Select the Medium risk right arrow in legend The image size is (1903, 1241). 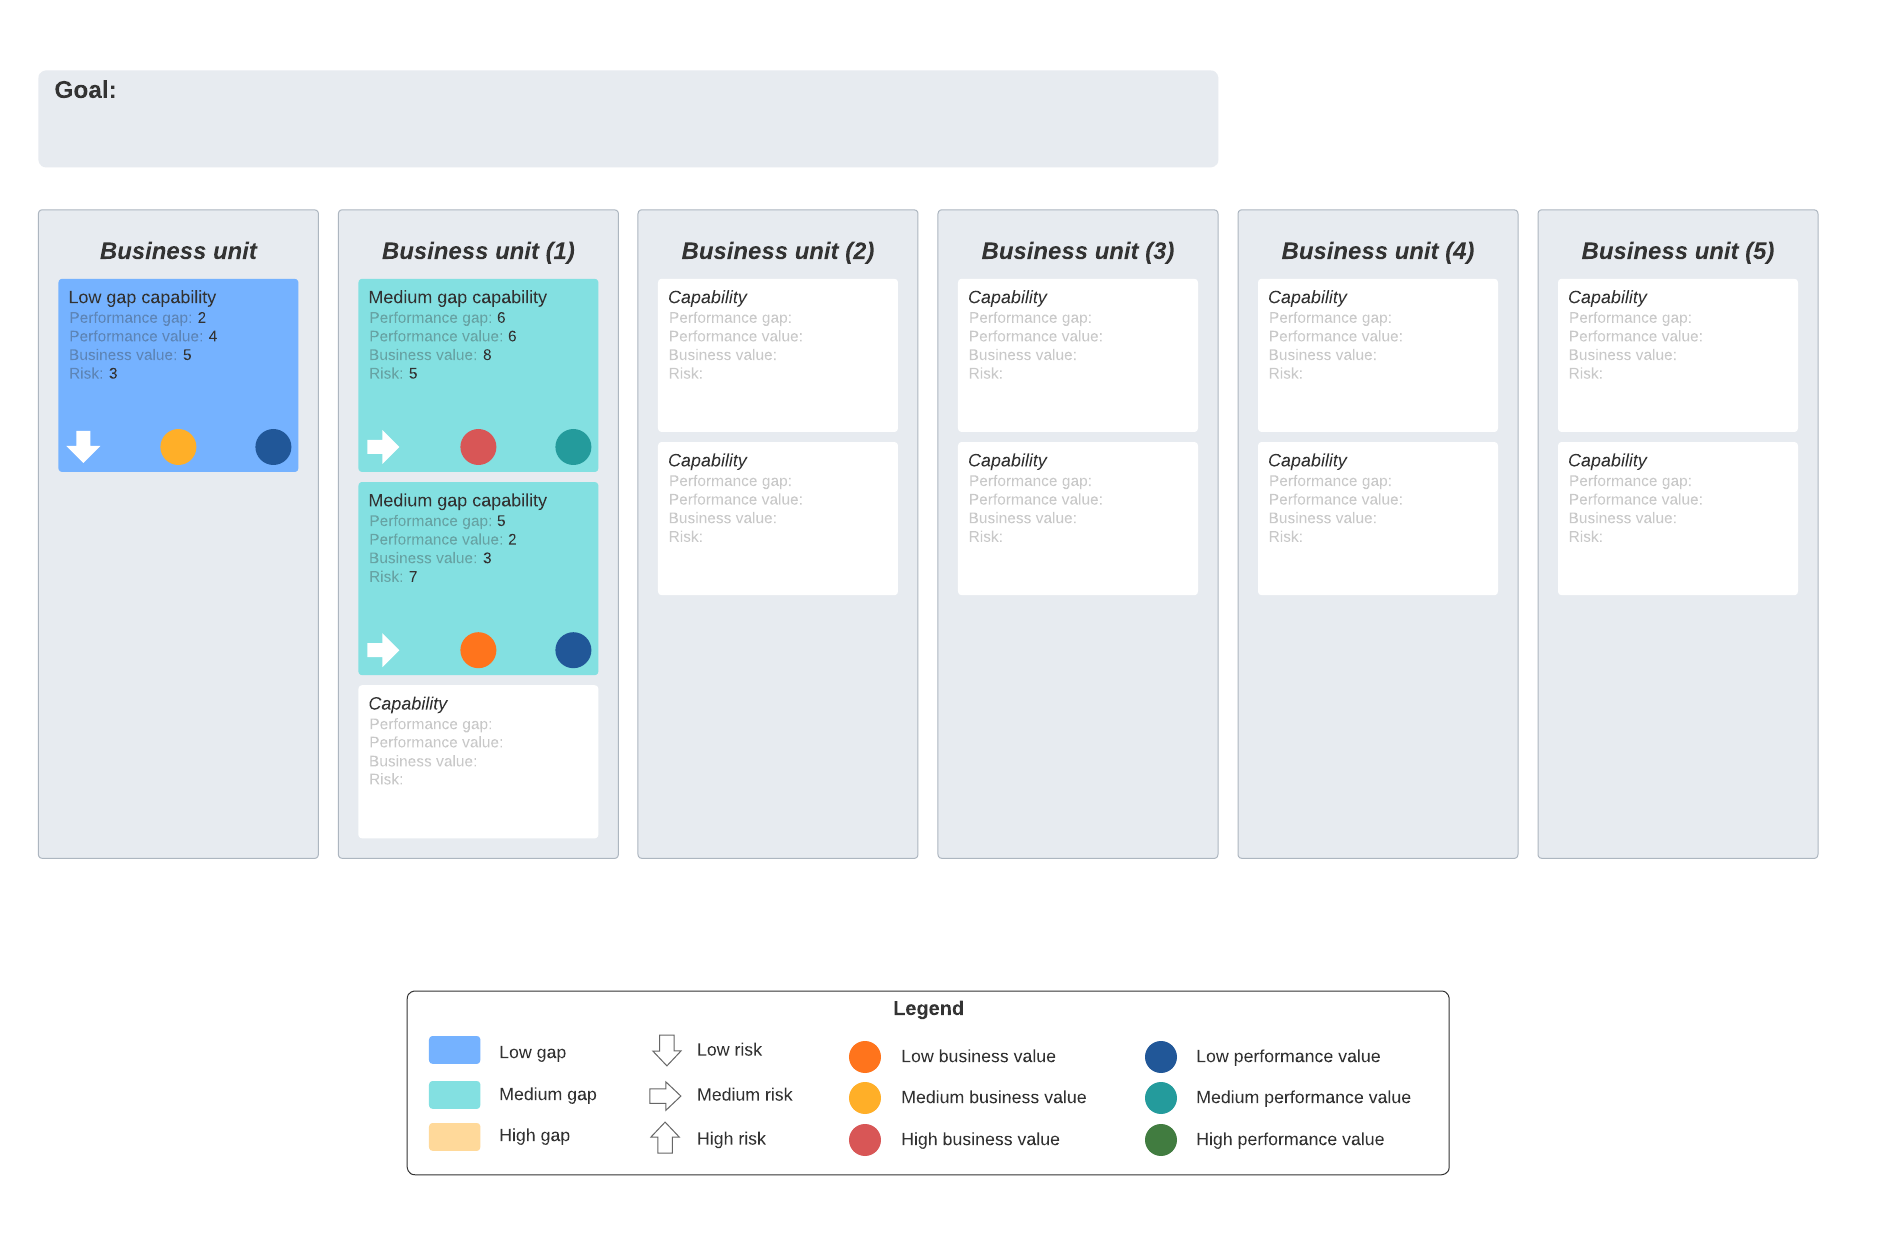[x=665, y=1096]
